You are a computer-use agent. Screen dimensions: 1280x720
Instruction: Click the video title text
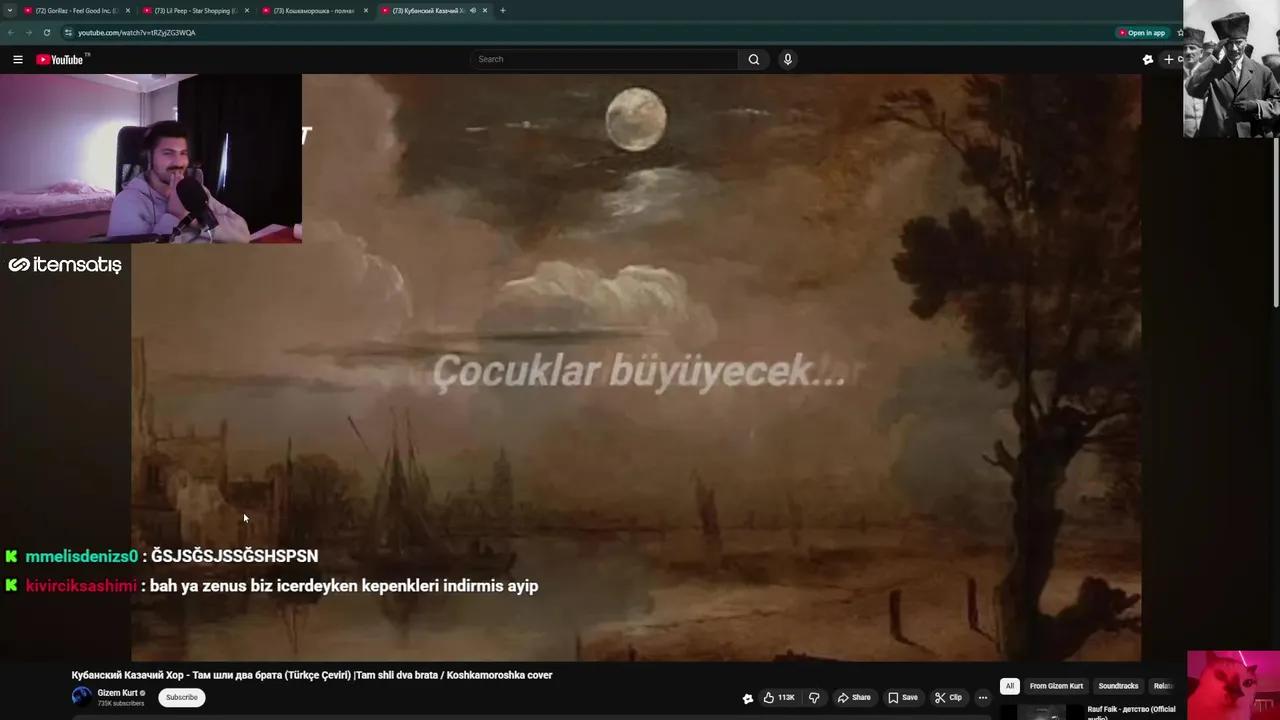tap(312, 675)
